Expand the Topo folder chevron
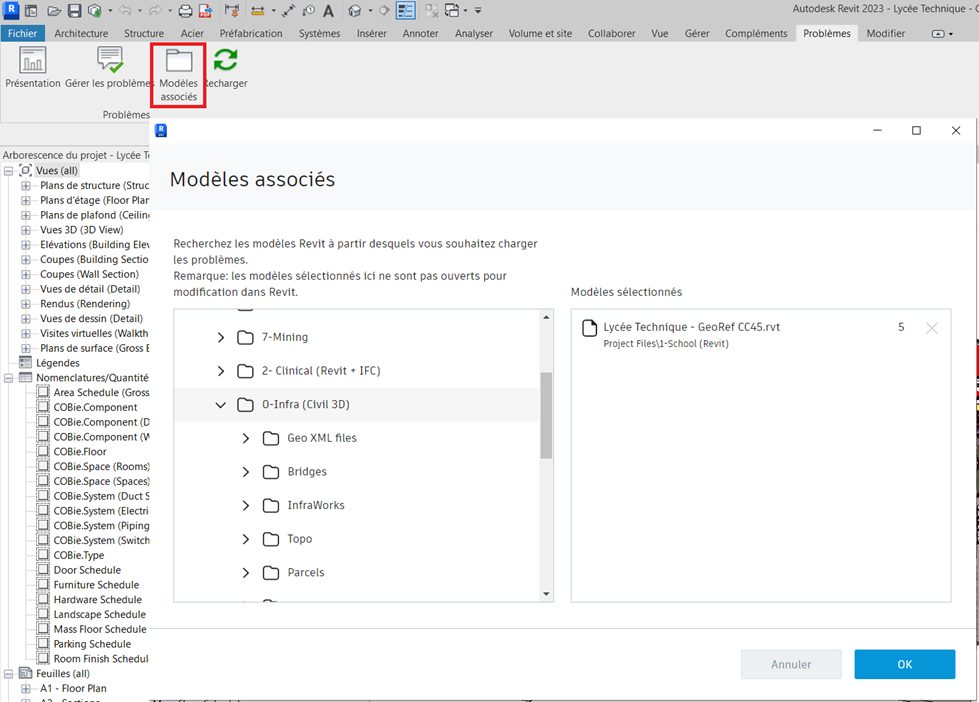Viewport: 979px width, 702px height. pyautogui.click(x=246, y=539)
